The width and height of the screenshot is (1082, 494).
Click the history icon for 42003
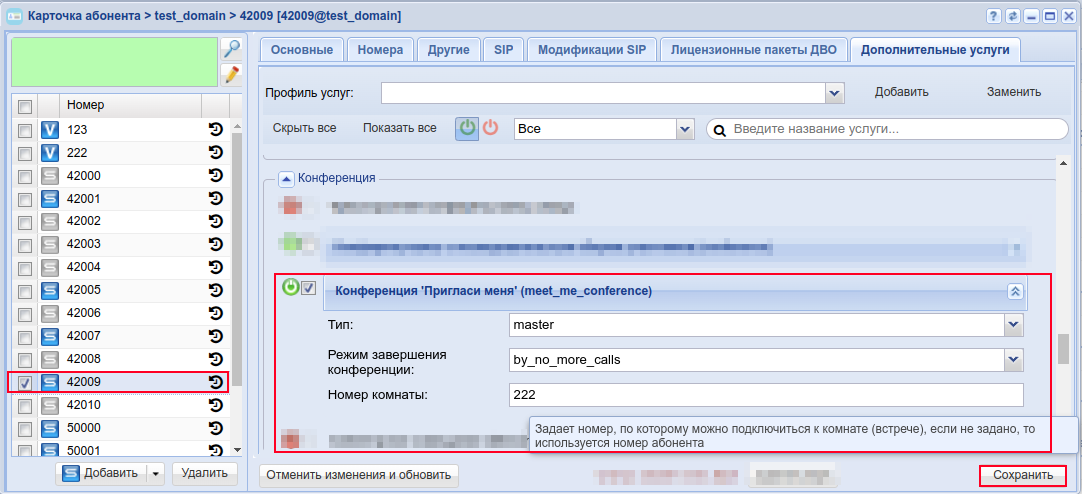[x=216, y=244]
